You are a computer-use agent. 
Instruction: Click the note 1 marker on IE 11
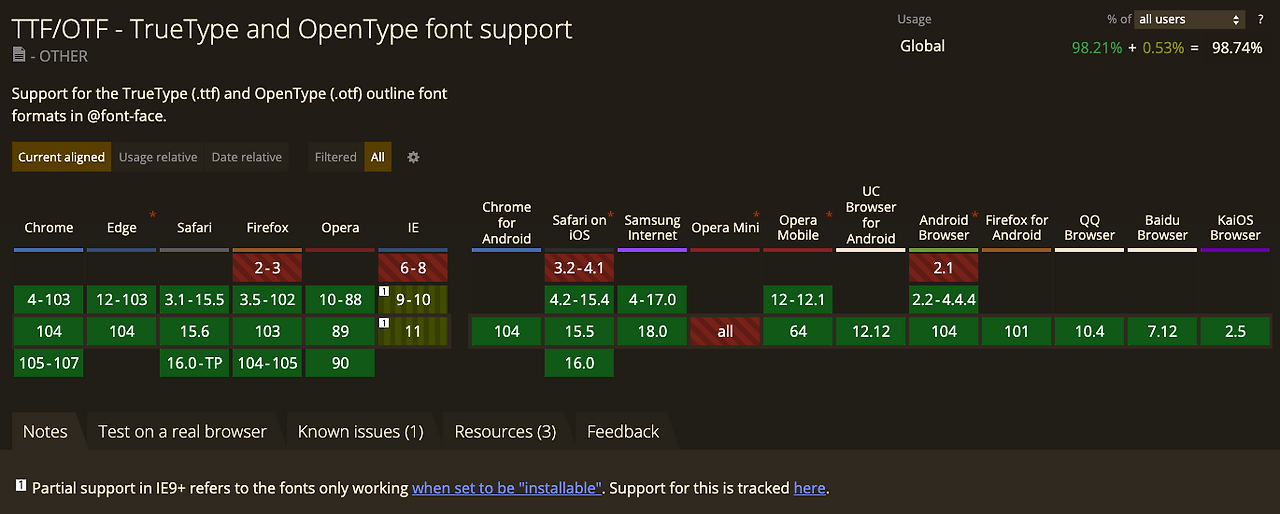(x=383, y=323)
